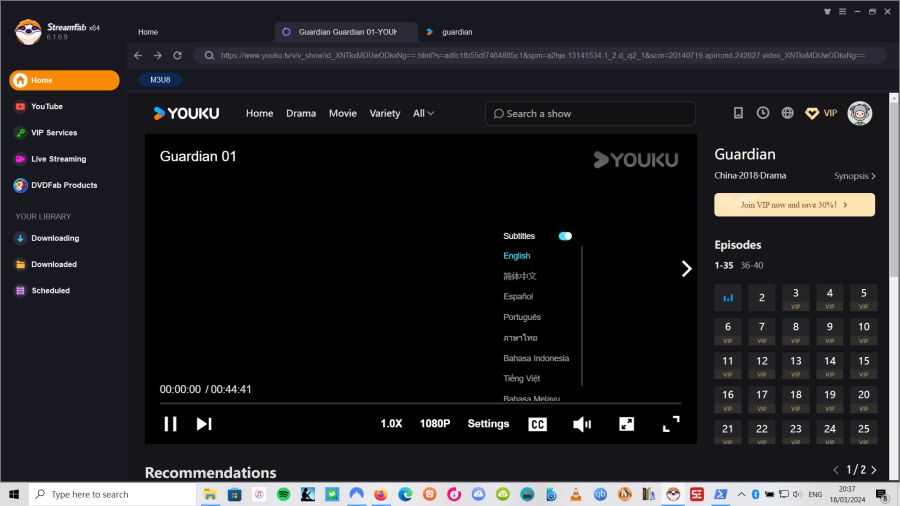Open the 1080P quality selector
The height and width of the screenshot is (506, 900).
coord(435,423)
